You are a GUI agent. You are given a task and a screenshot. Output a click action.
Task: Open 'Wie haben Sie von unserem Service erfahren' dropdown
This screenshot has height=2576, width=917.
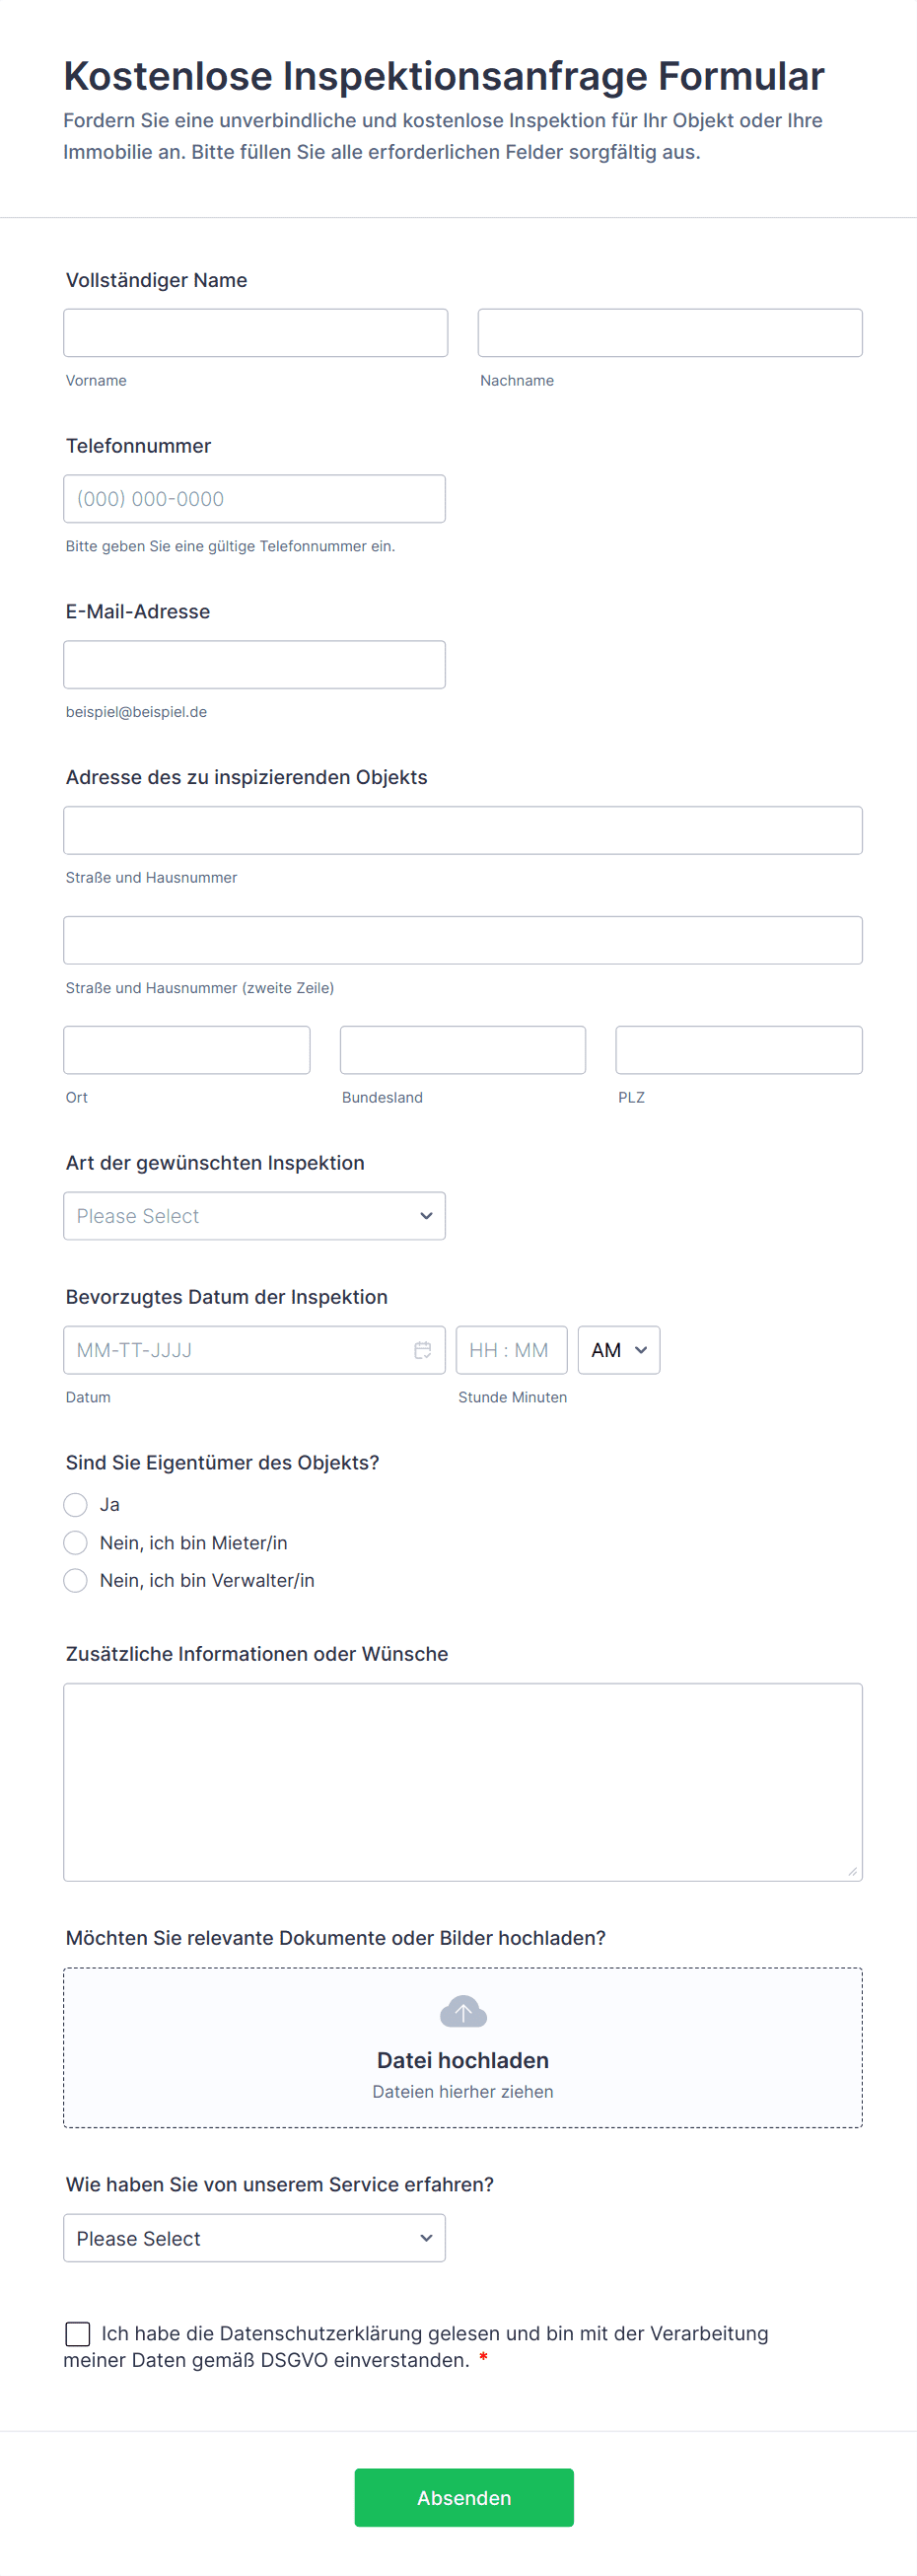click(x=254, y=2238)
